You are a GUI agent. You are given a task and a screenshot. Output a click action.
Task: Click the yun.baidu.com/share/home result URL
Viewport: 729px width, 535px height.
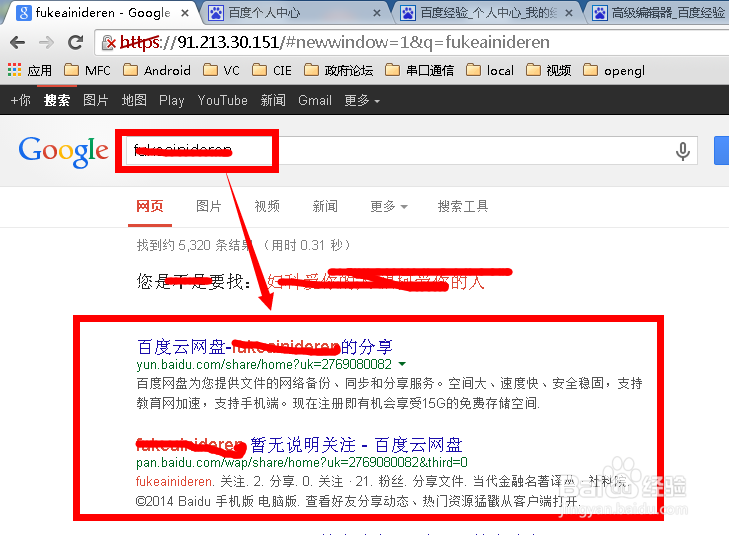264,364
